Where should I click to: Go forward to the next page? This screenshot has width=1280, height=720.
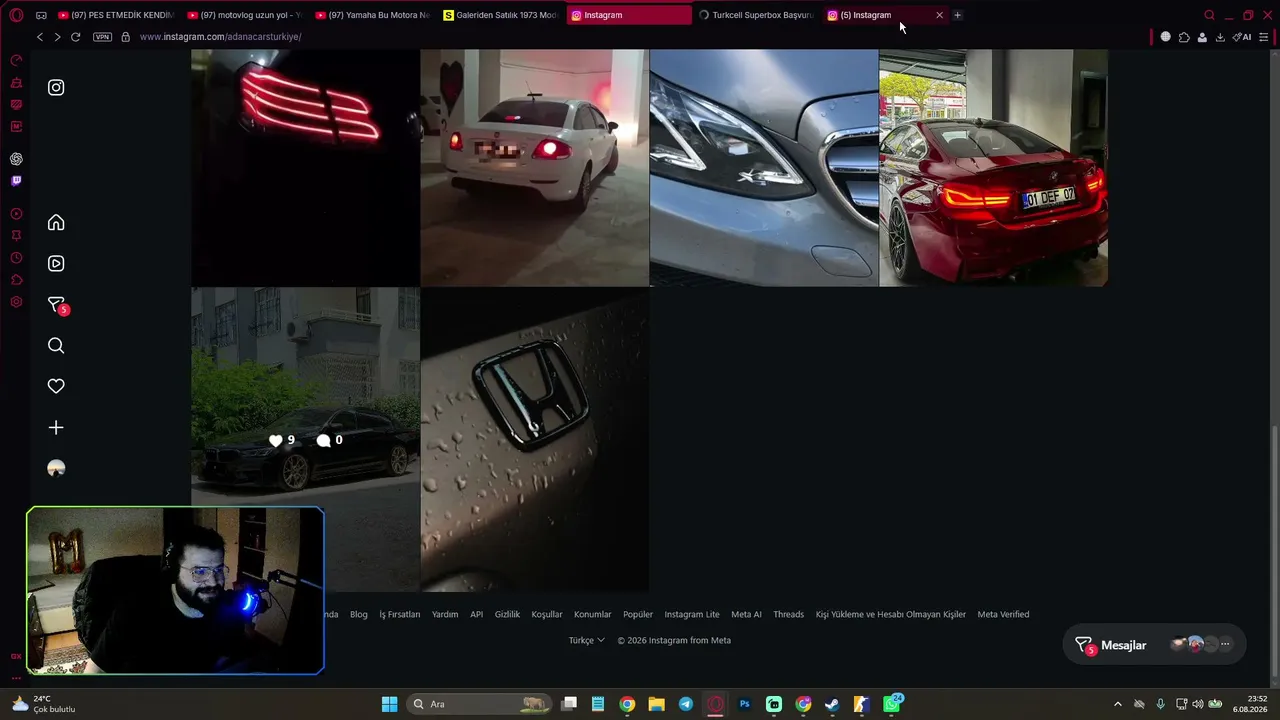[57, 37]
